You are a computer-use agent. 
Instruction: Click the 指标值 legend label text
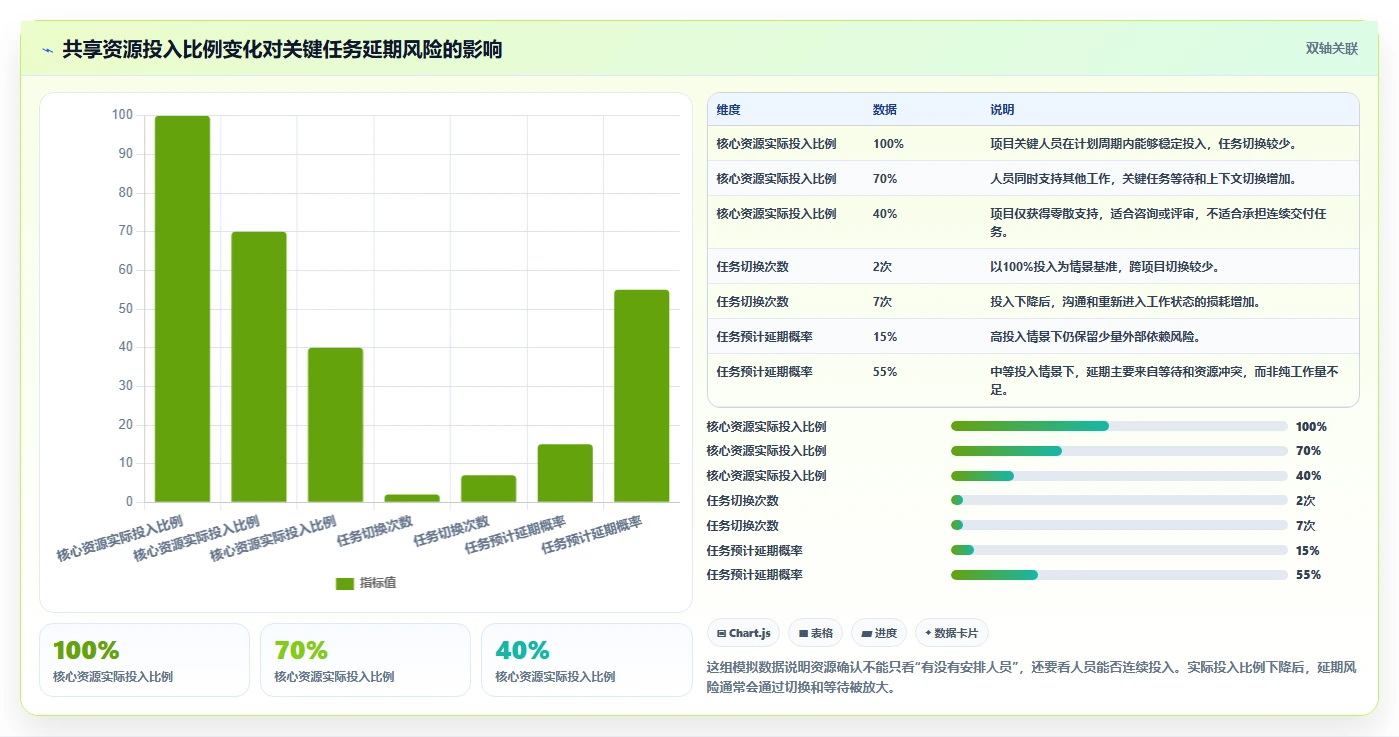tap(378, 583)
